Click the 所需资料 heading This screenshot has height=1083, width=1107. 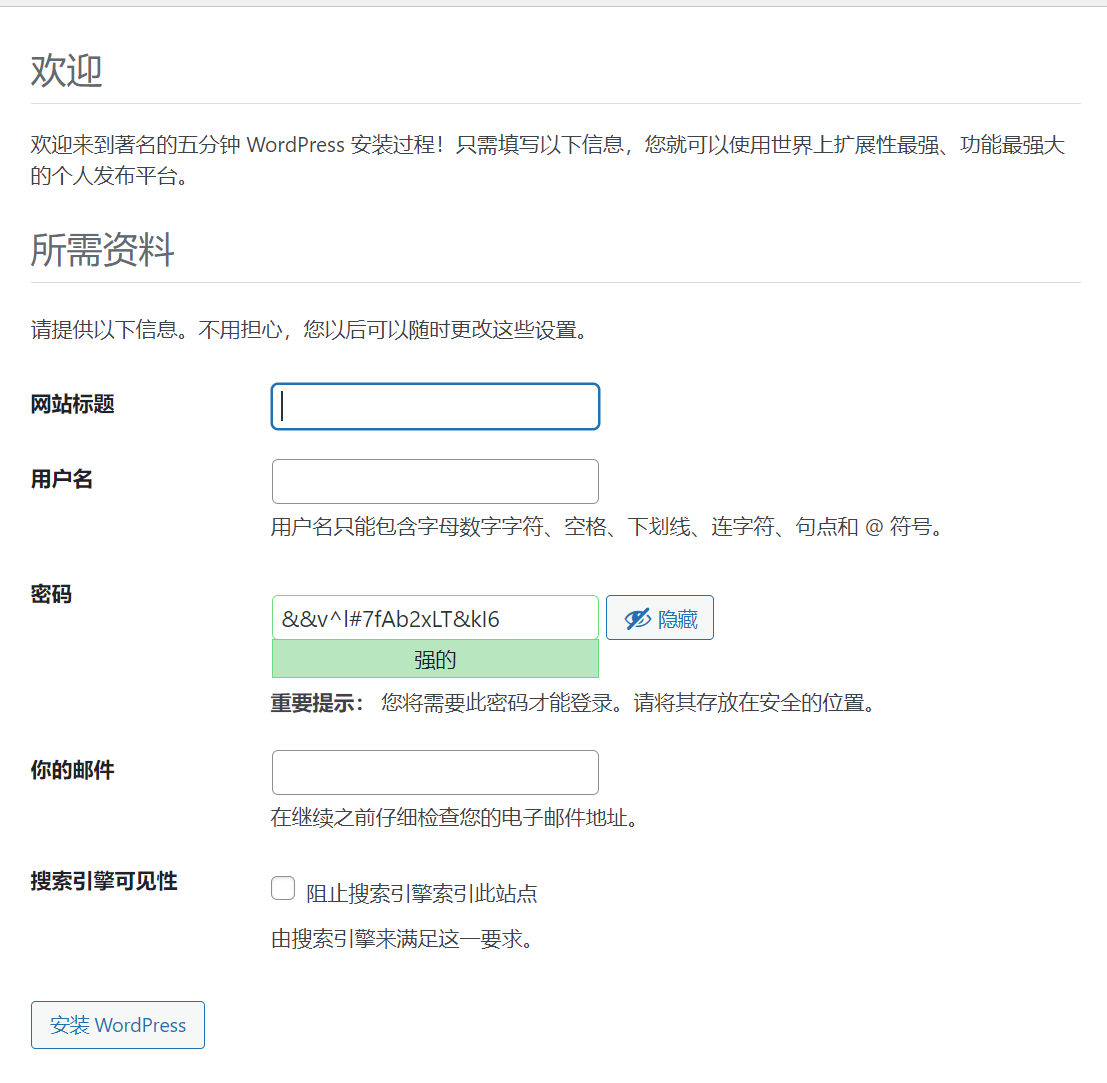point(102,250)
